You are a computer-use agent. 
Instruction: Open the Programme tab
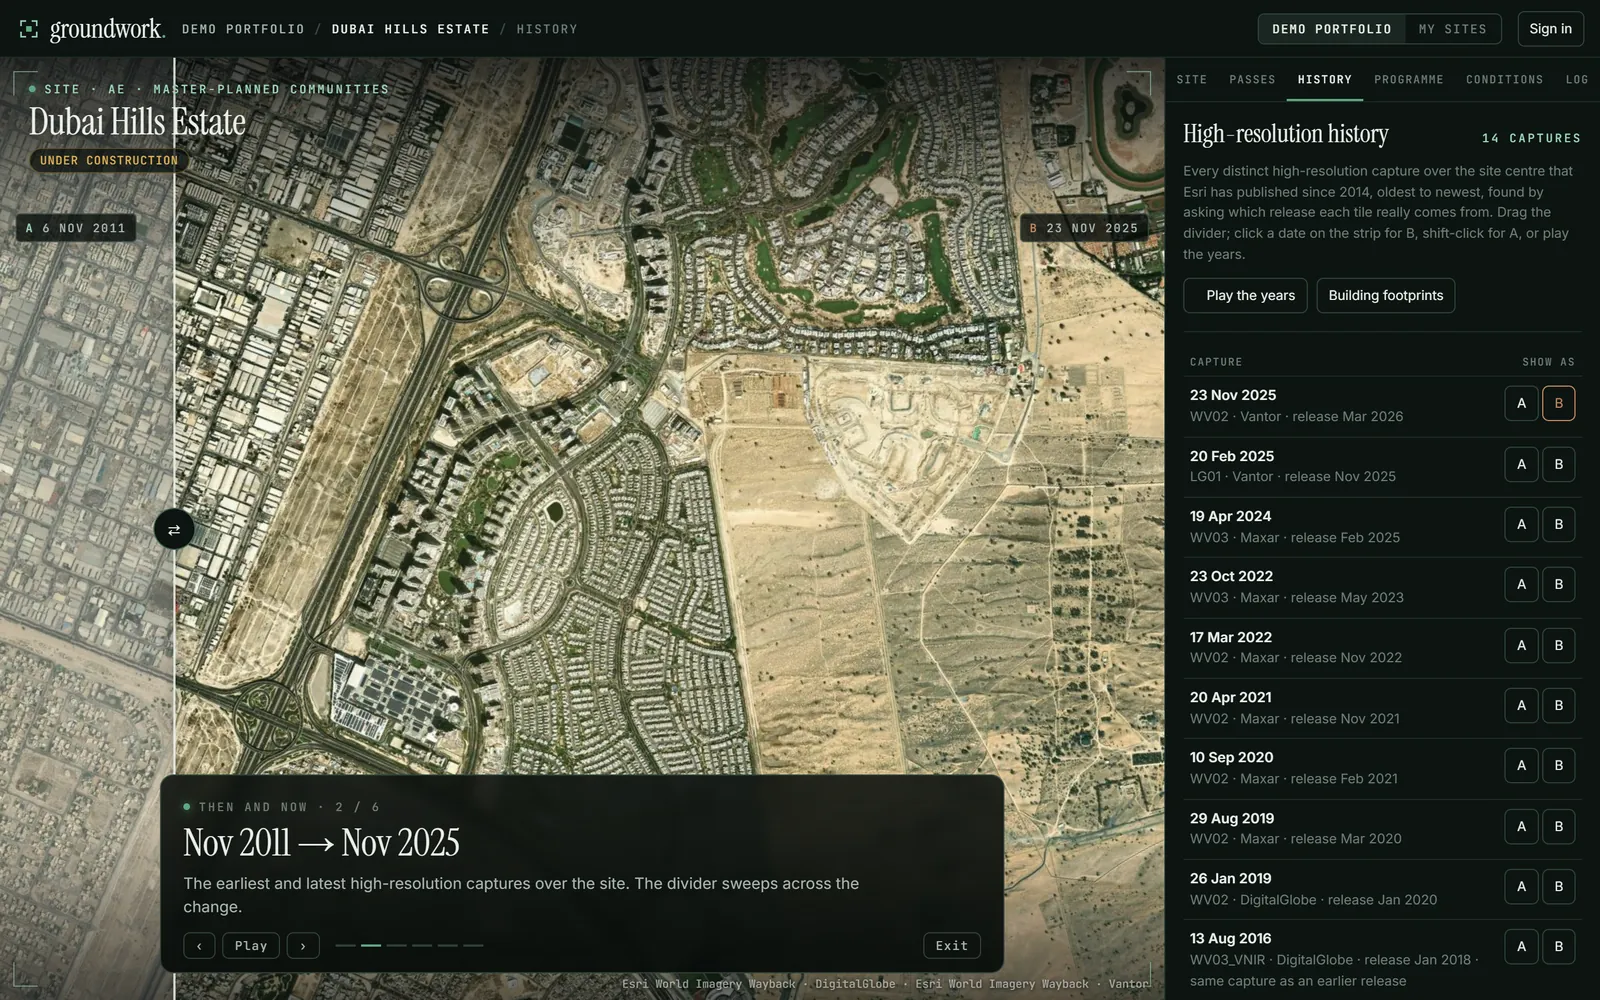pyautogui.click(x=1408, y=79)
